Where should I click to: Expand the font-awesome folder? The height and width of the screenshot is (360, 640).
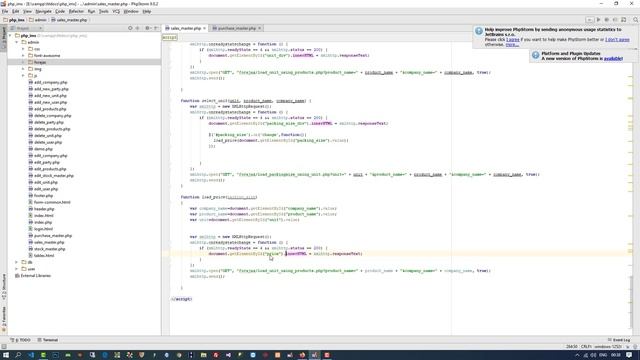click(x=23, y=56)
